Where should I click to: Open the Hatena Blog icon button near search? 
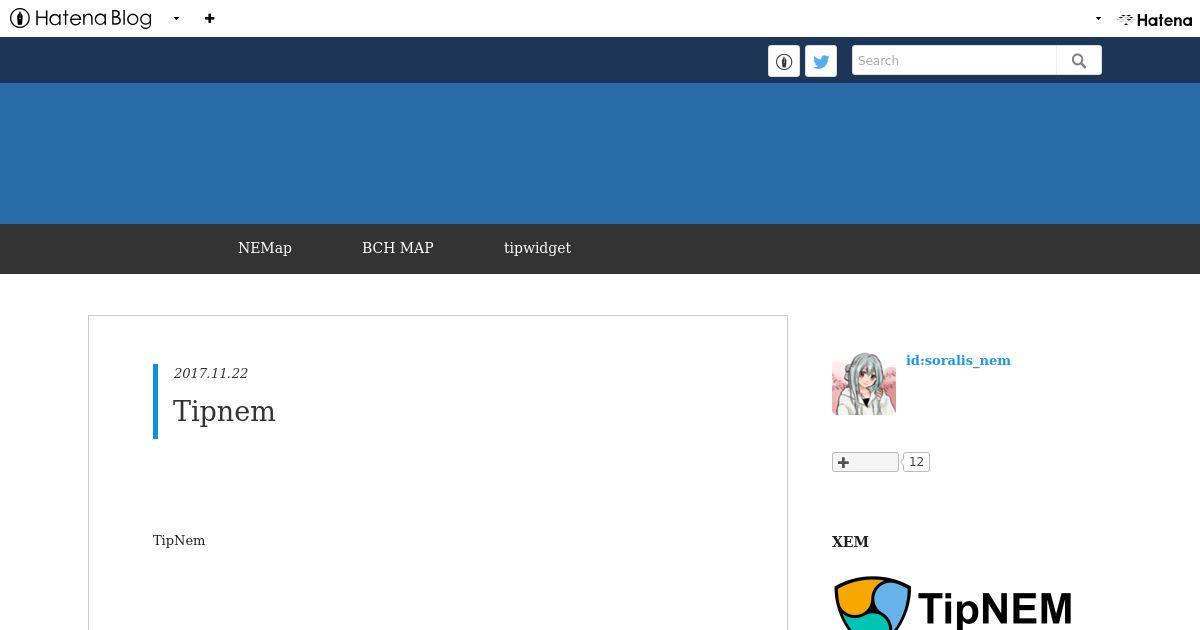coord(784,61)
